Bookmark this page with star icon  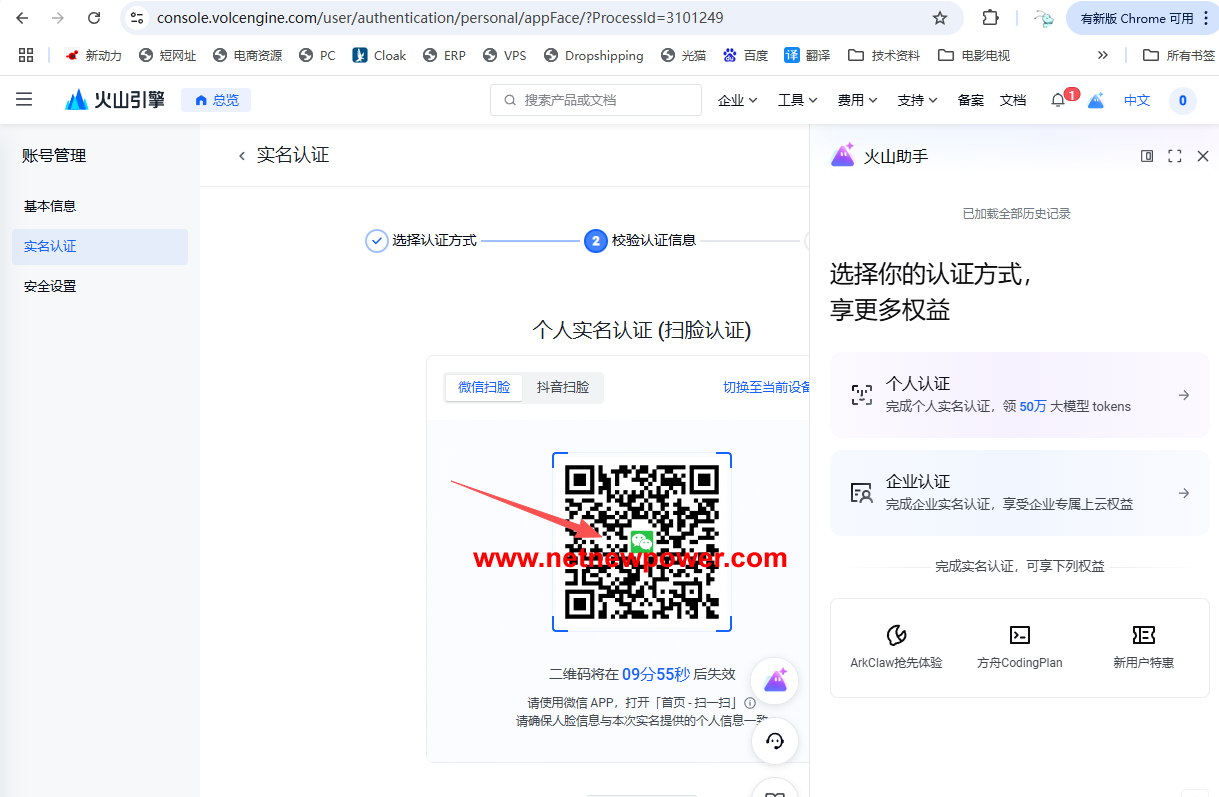pyautogui.click(x=939, y=18)
